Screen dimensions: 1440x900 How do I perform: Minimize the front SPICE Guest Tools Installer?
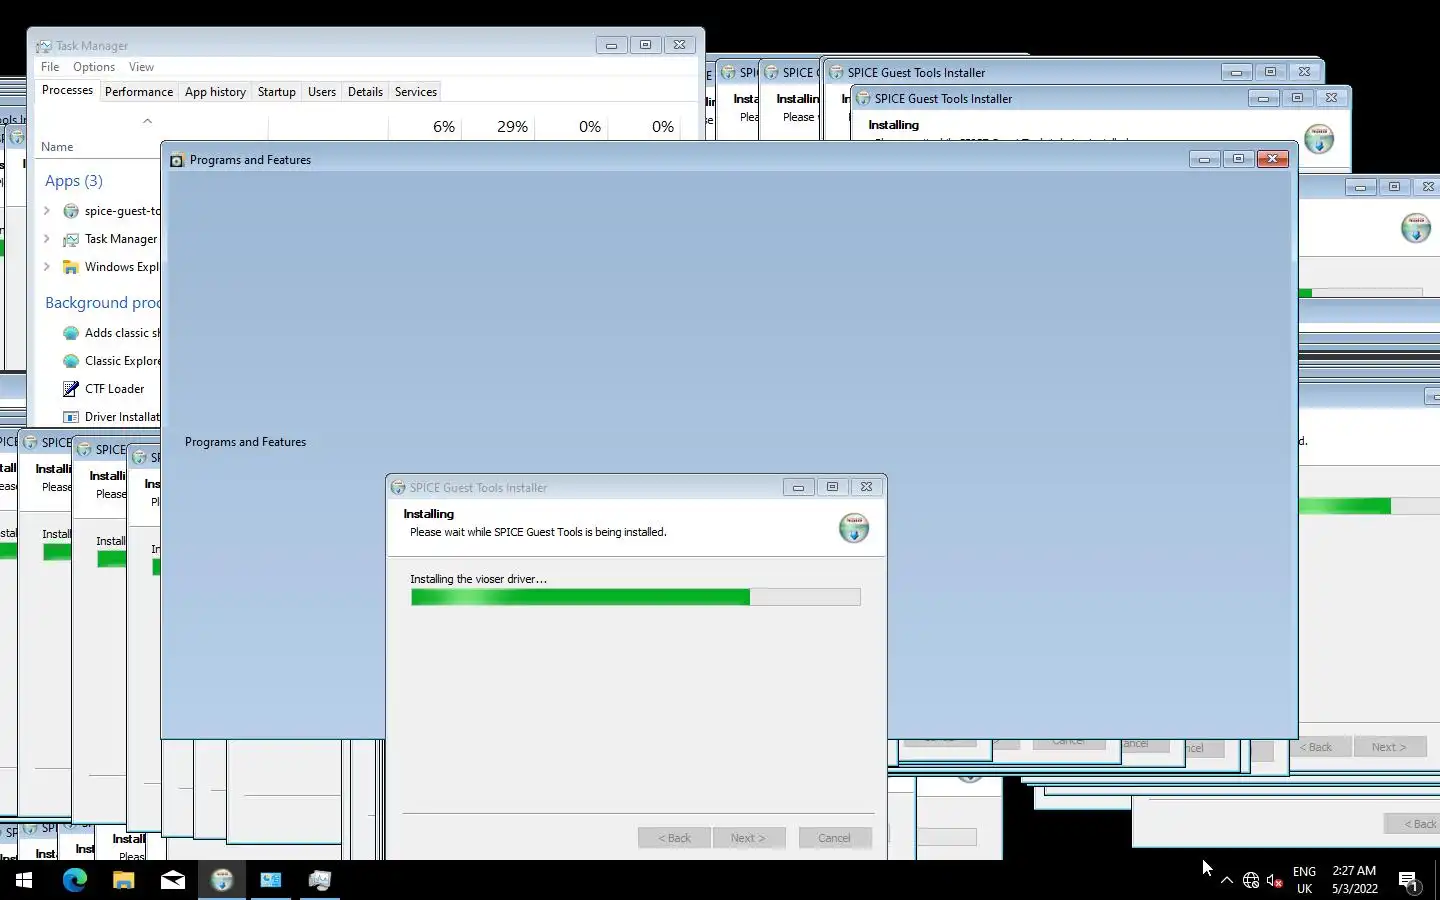point(798,487)
